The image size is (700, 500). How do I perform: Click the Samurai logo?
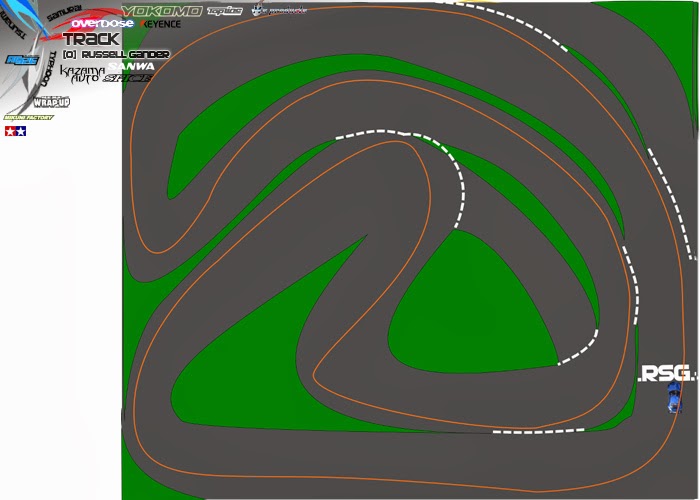tap(64, 13)
